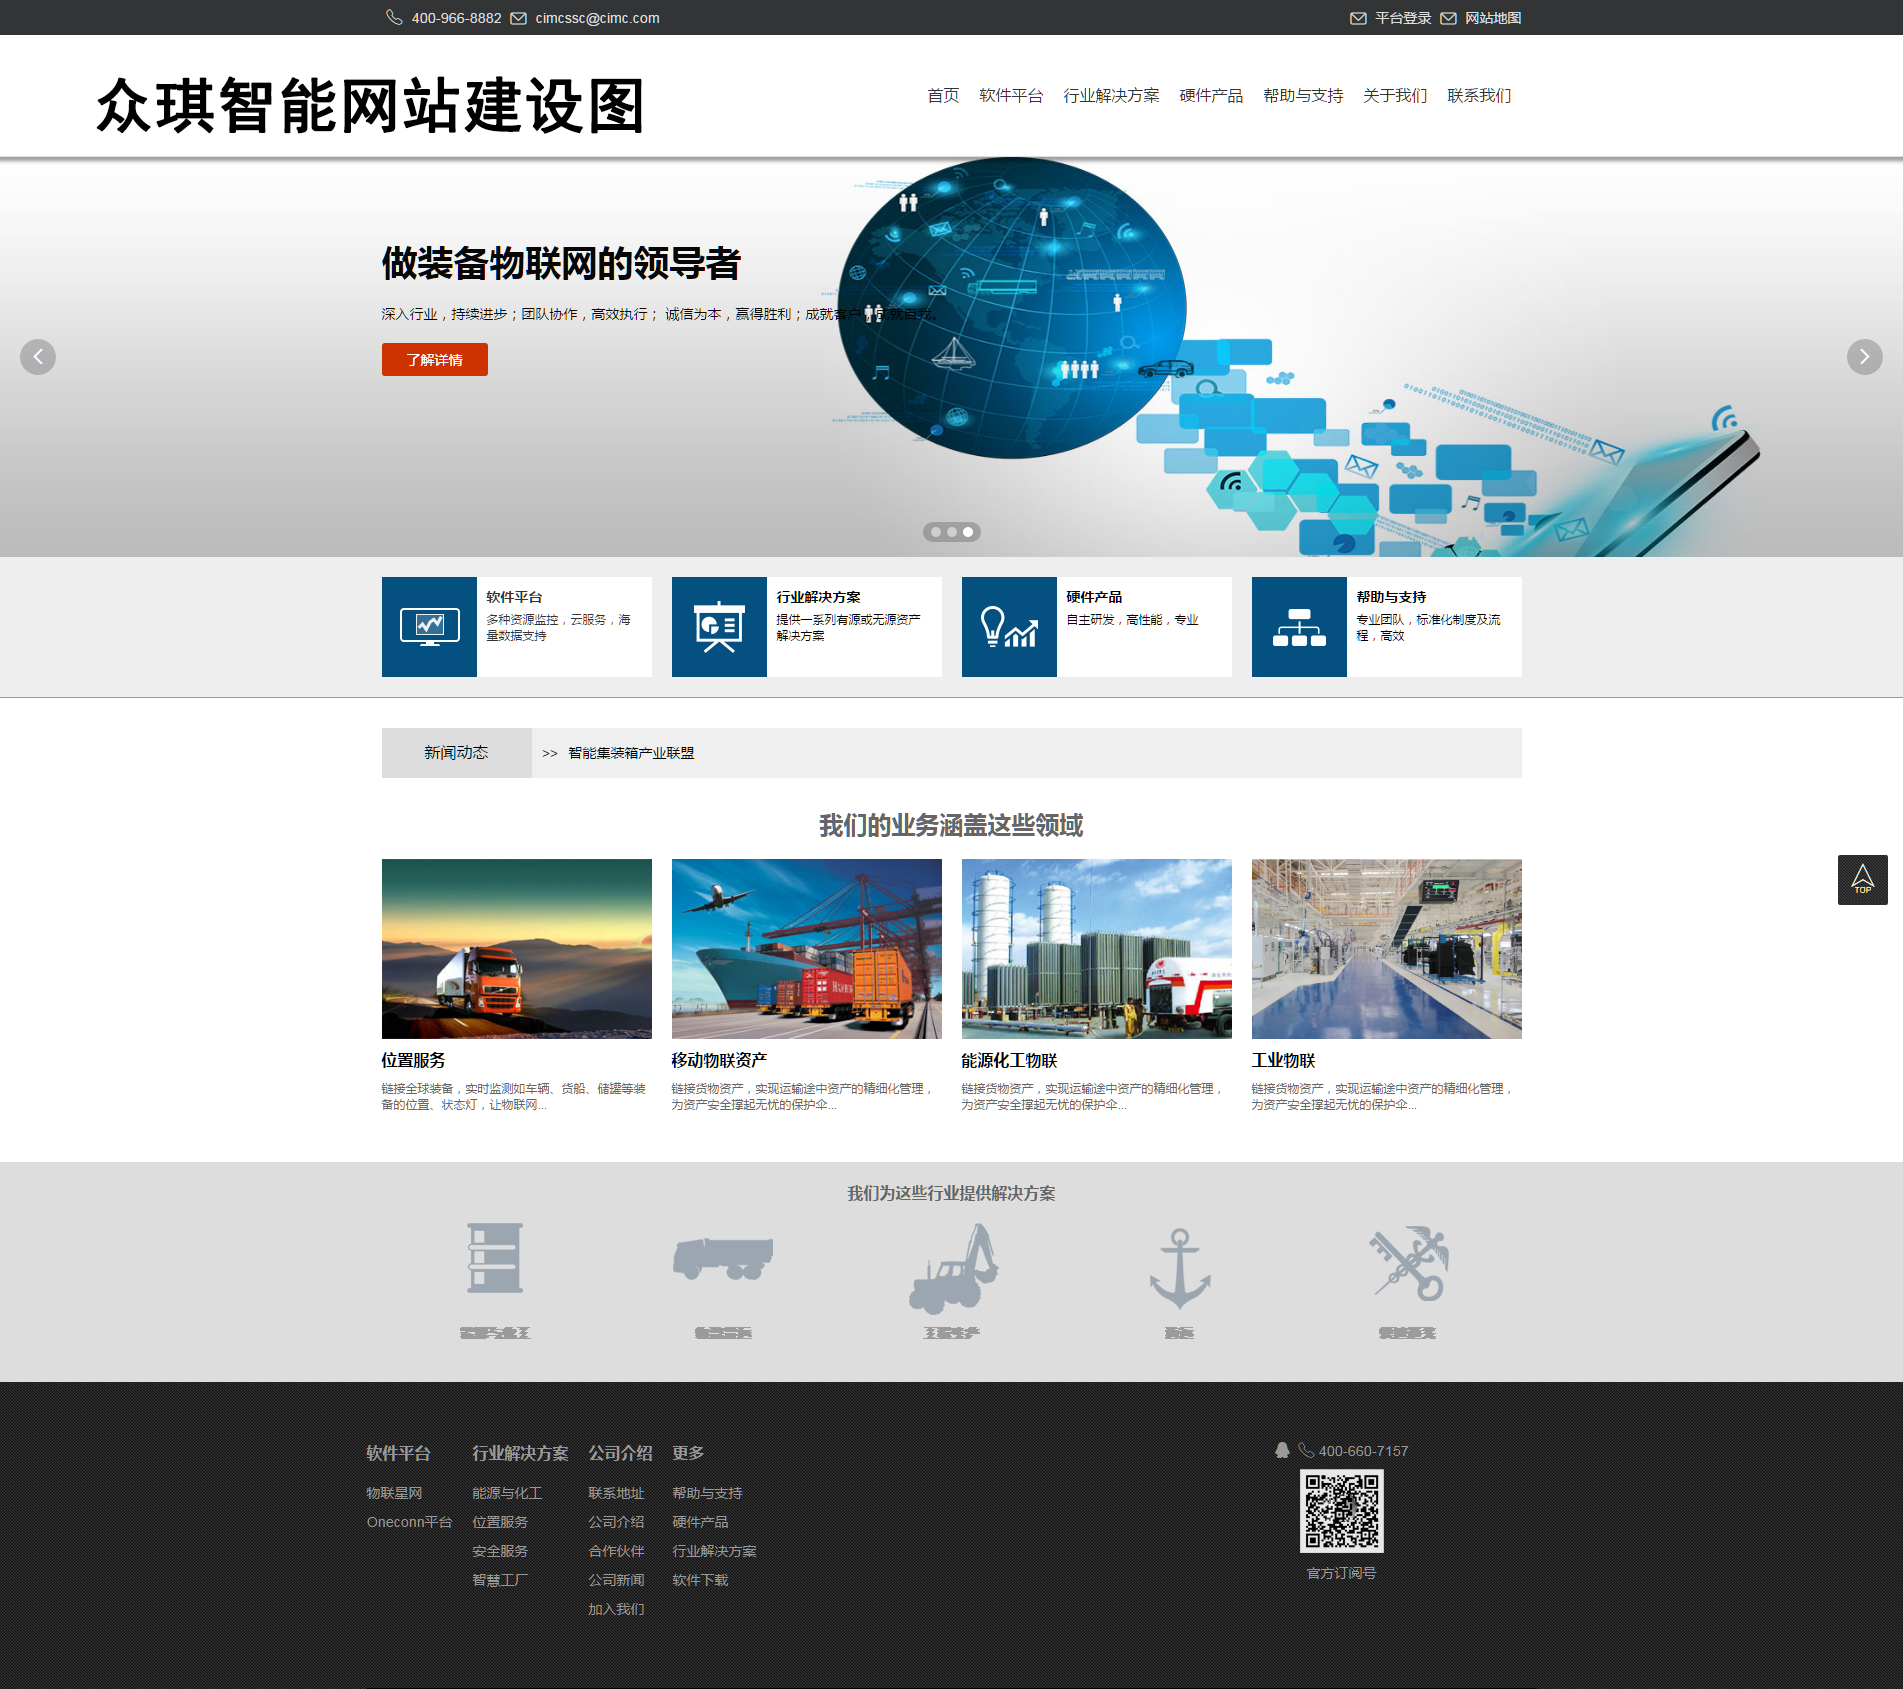
Task: Activate the second carousel dot
Action: (951, 532)
